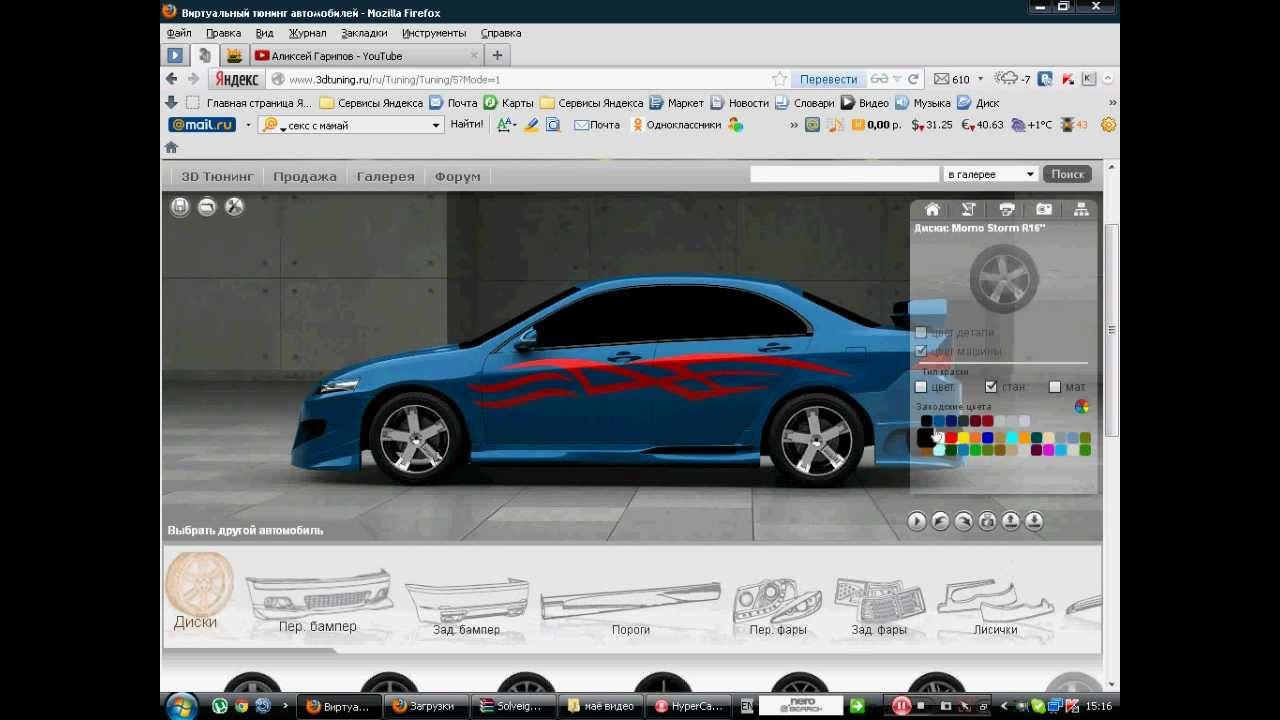The height and width of the screenshot is (720, 1280).
Task: Click the Windows Start button
Action: tap(182, 706)
